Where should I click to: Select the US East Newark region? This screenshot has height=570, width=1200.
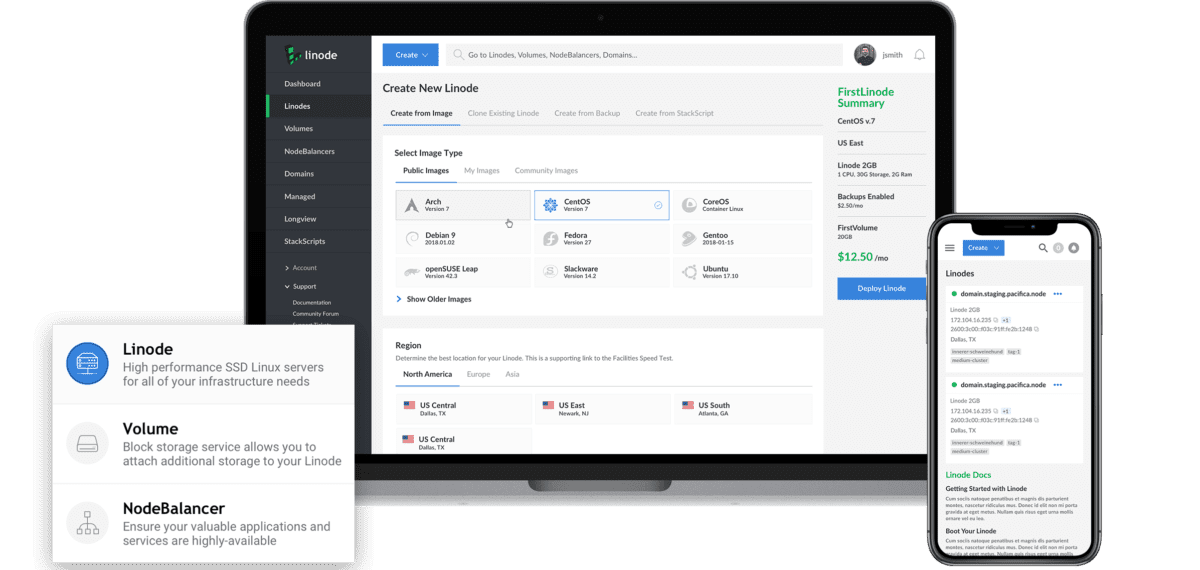click(x=601, y=409)
